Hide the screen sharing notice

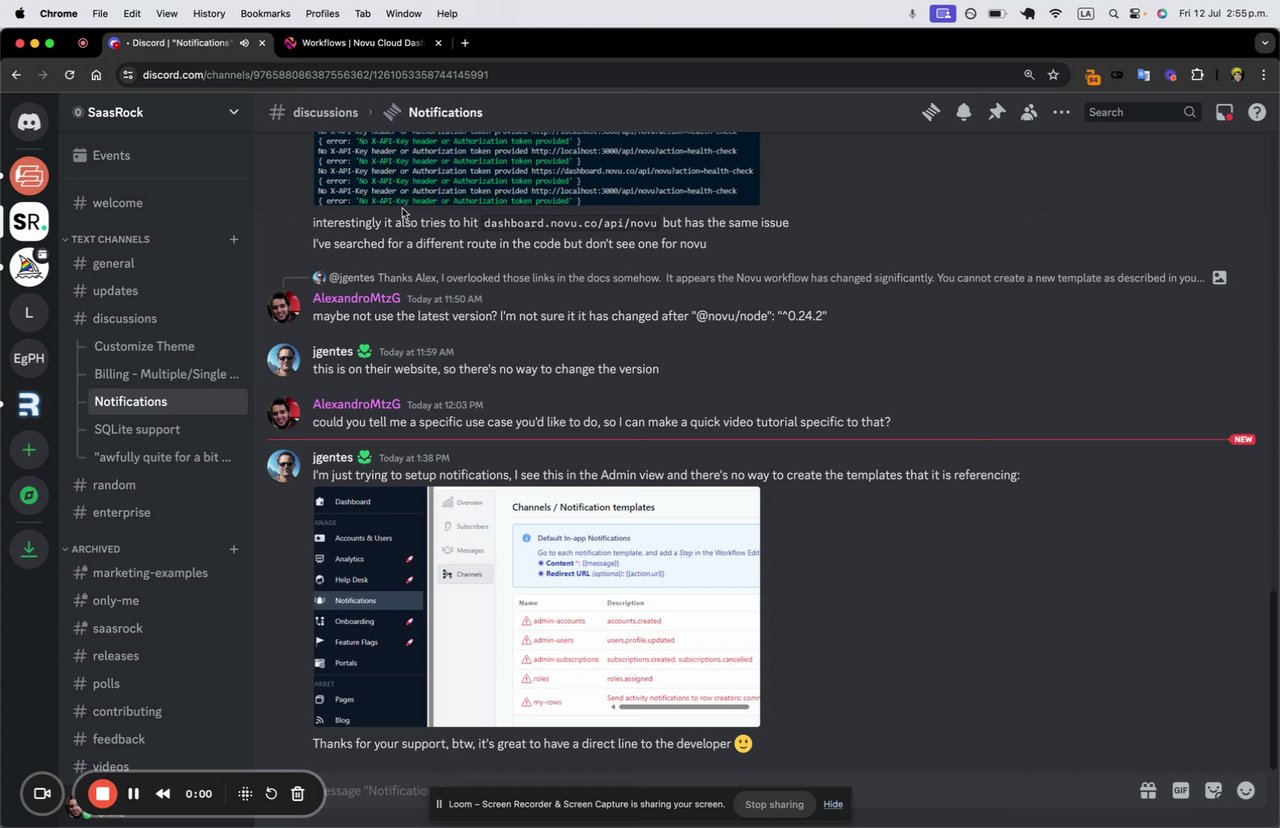click(833, 804)
